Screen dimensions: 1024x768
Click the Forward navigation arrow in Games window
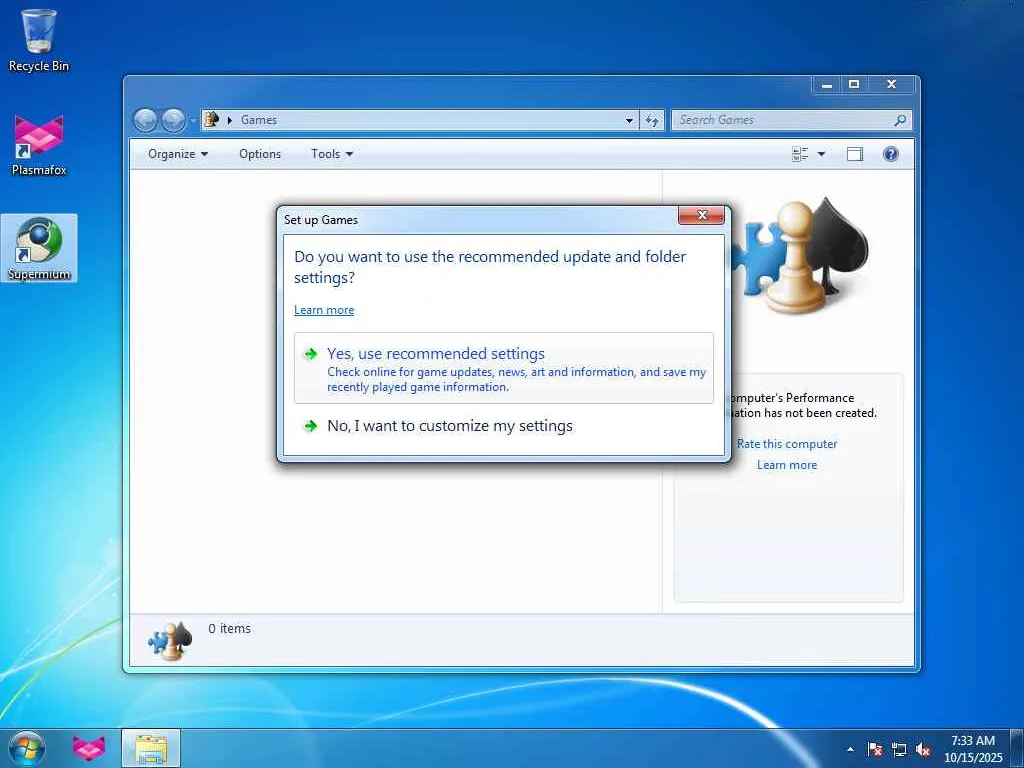click(173, 120)
